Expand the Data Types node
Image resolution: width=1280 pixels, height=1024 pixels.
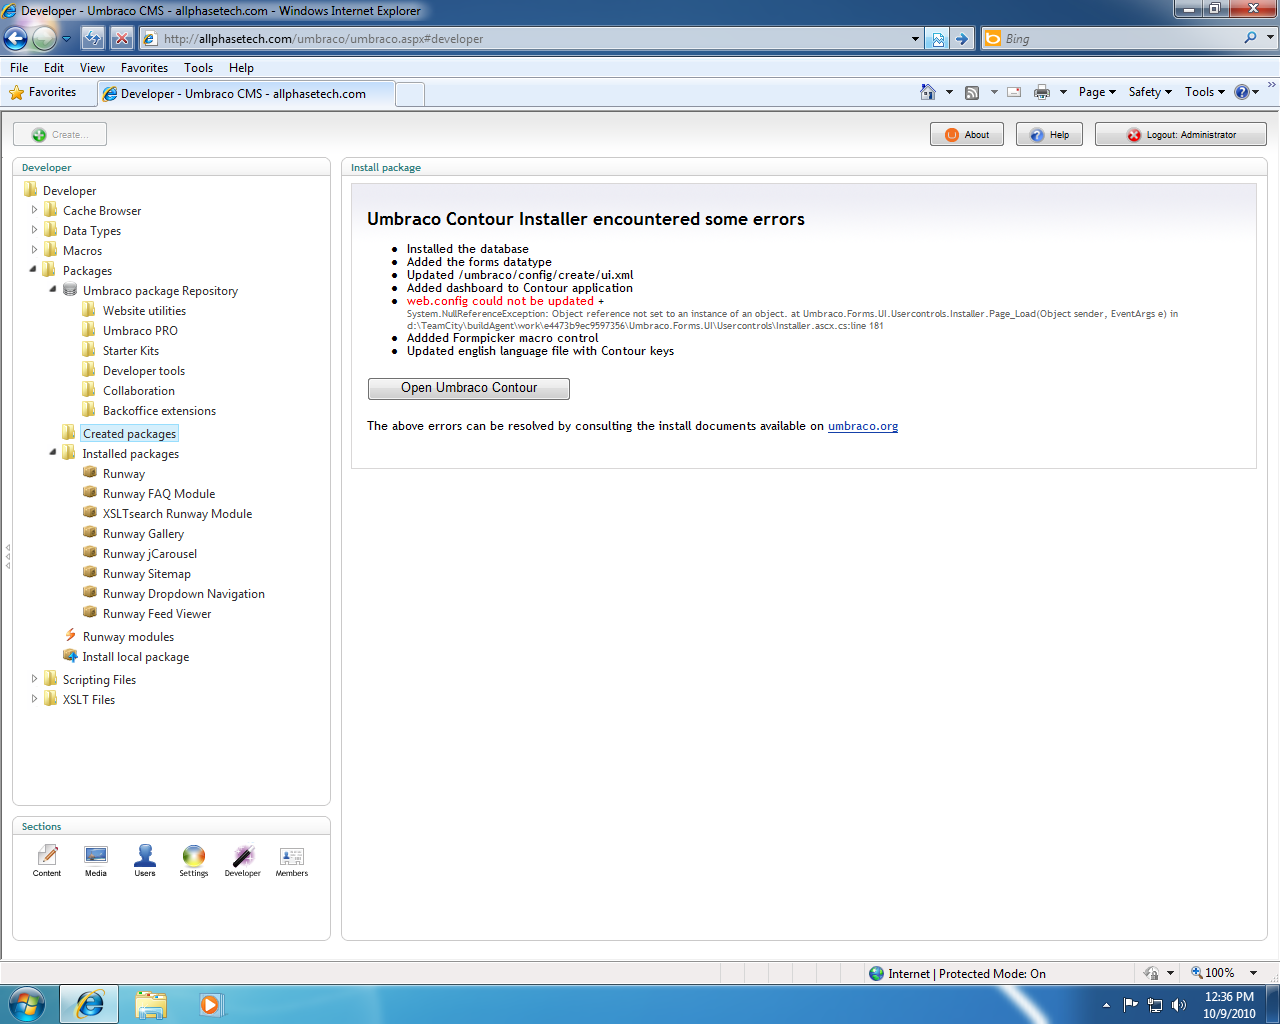[34, 230]
